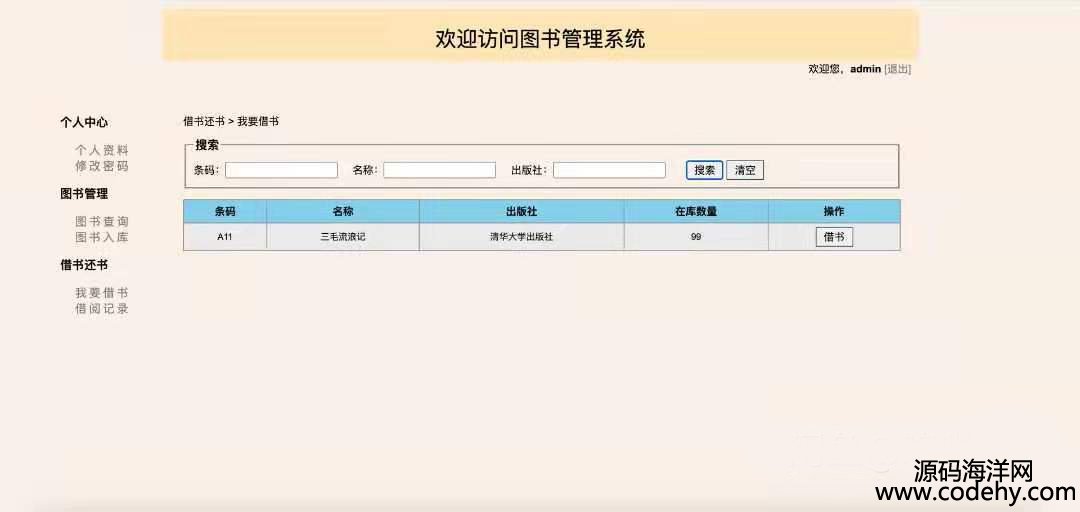This screenshot has width=1080, height=512.
Task: Click the 清空 button
Action: pos(745,170)
